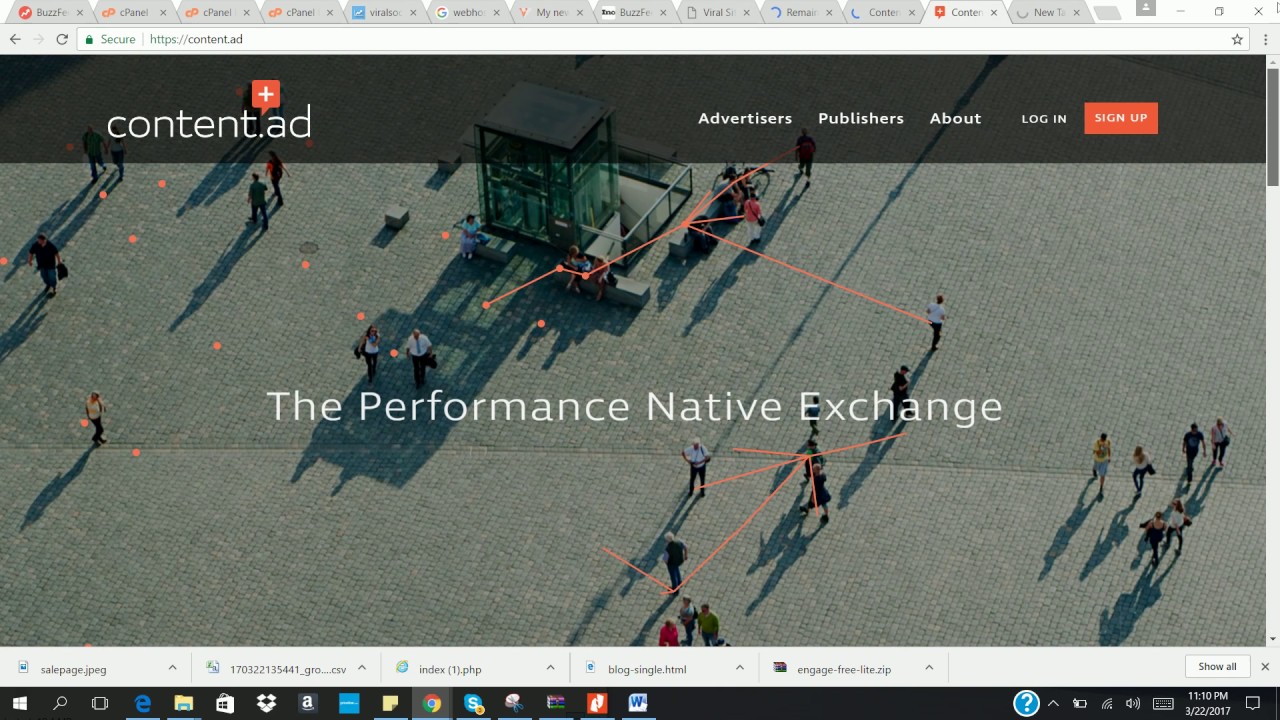Screen dimensions: 1280x720
Task: Open Task View in taskbar
Action: [100, 703]
